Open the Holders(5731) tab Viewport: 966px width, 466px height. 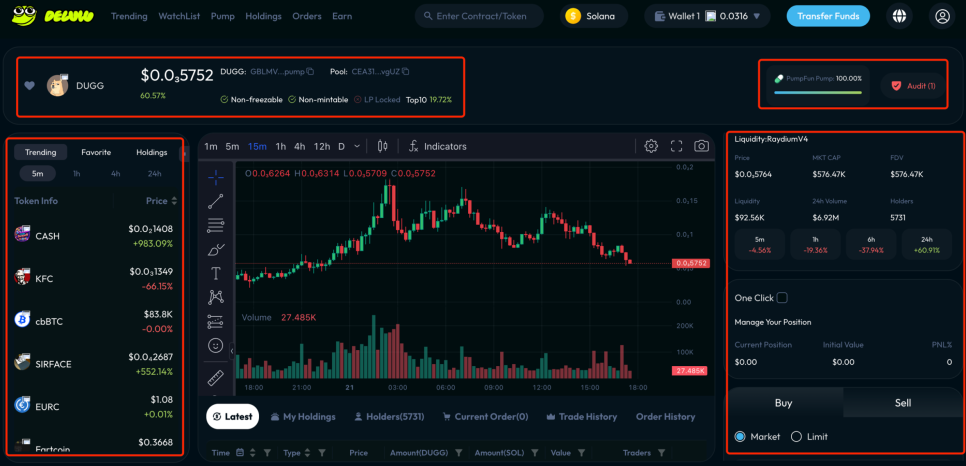(389, 417)
